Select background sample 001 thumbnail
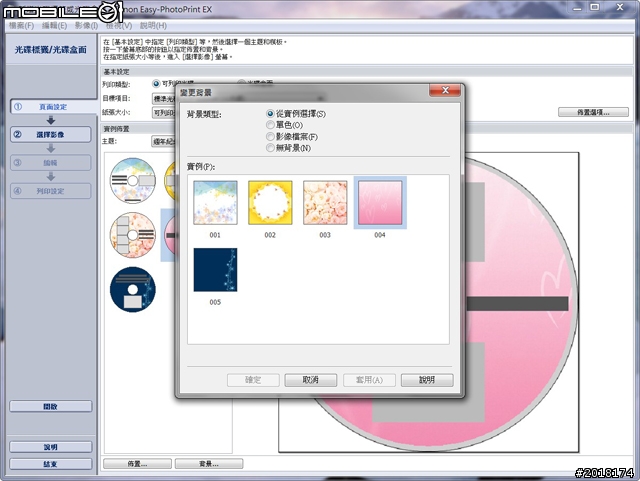Viewport: 640px width, 481px height. click(x=215, y=203)
